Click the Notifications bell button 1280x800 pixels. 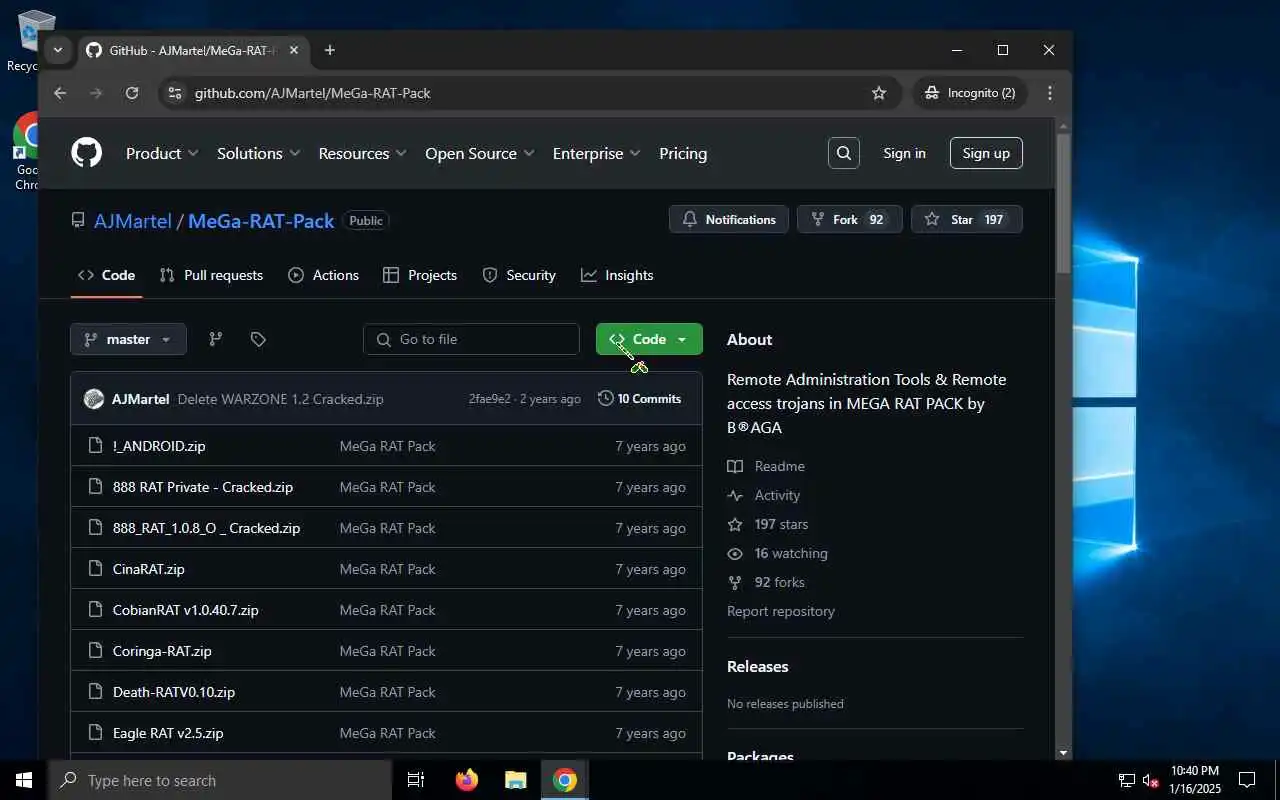pyautogui.click(x=729, y=219)
